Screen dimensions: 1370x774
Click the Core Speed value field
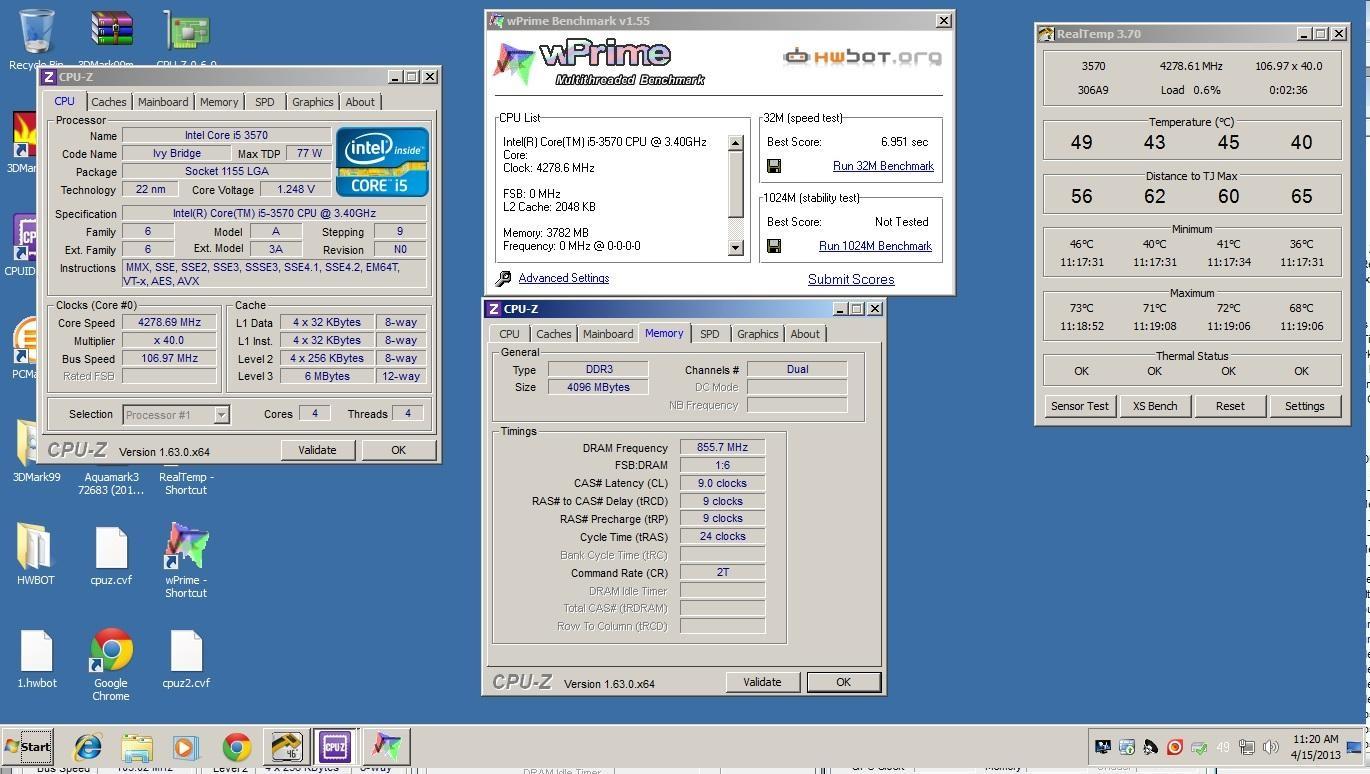tap(169, 323)
